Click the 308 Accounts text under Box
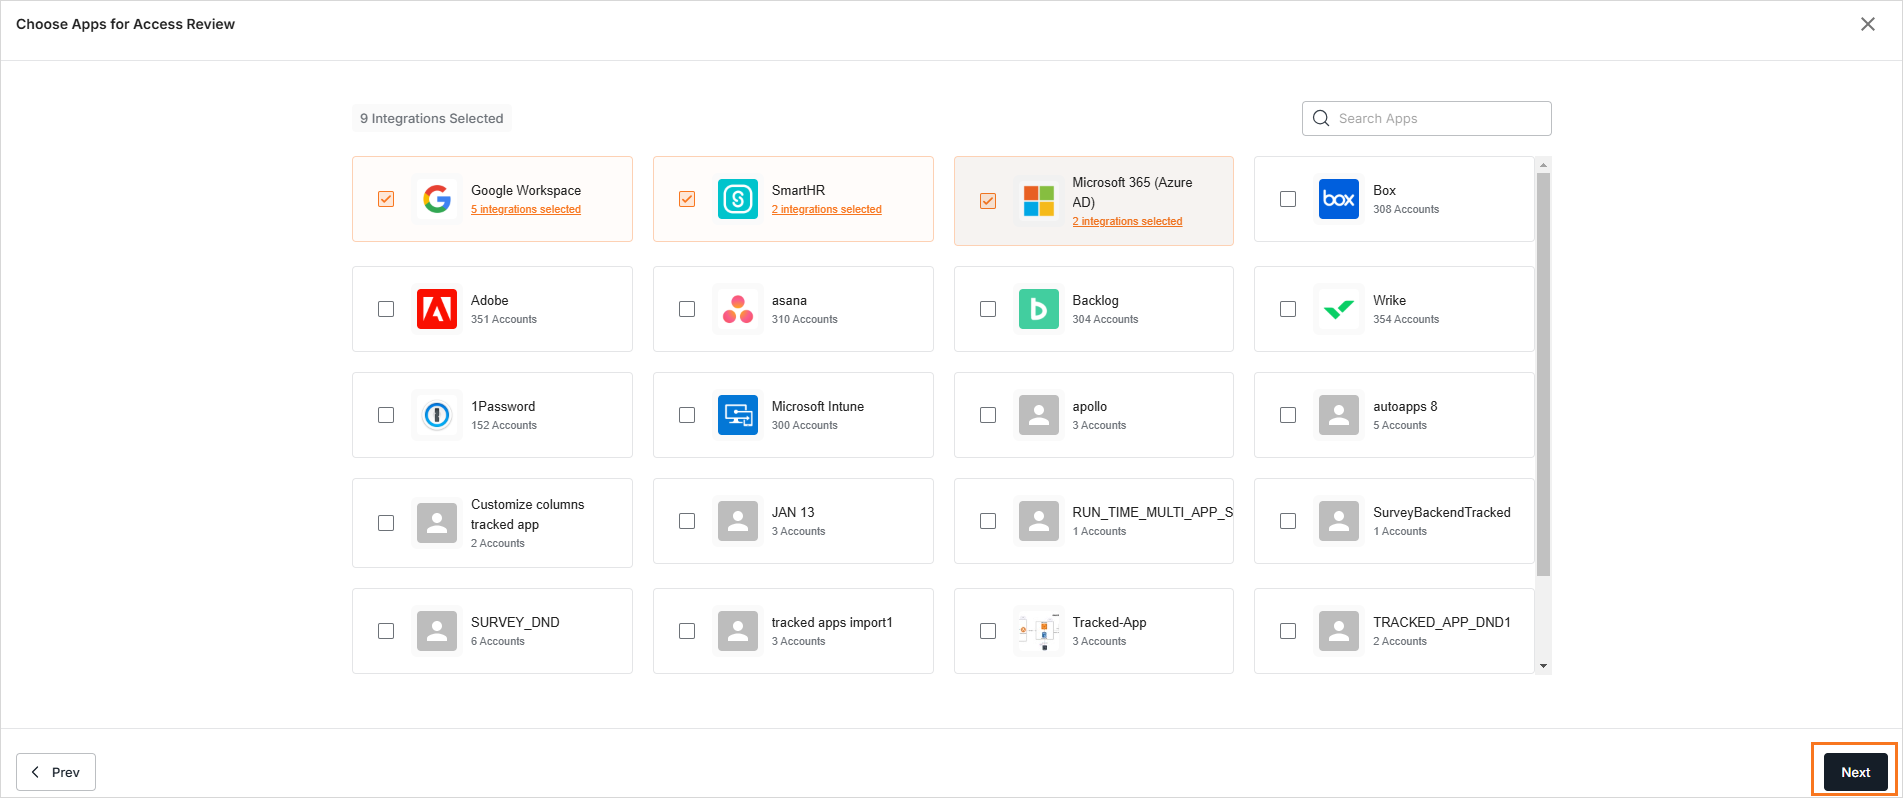The image size is (1903, 798). point(1406,210)
